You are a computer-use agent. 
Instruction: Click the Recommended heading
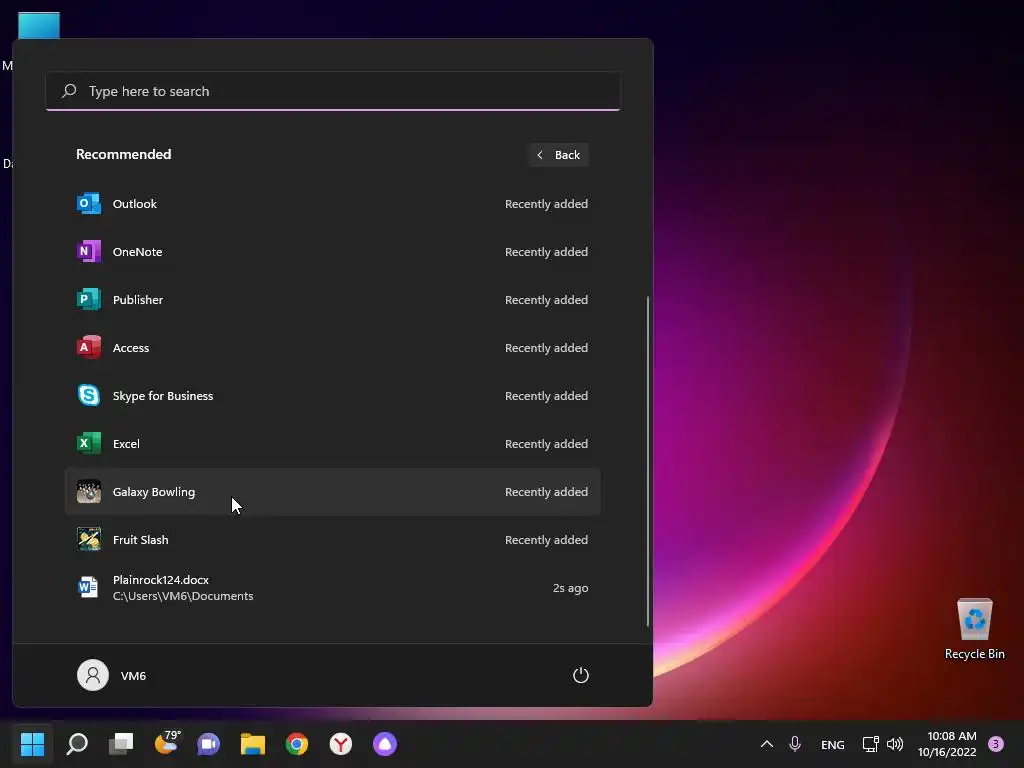click(123, 154)
